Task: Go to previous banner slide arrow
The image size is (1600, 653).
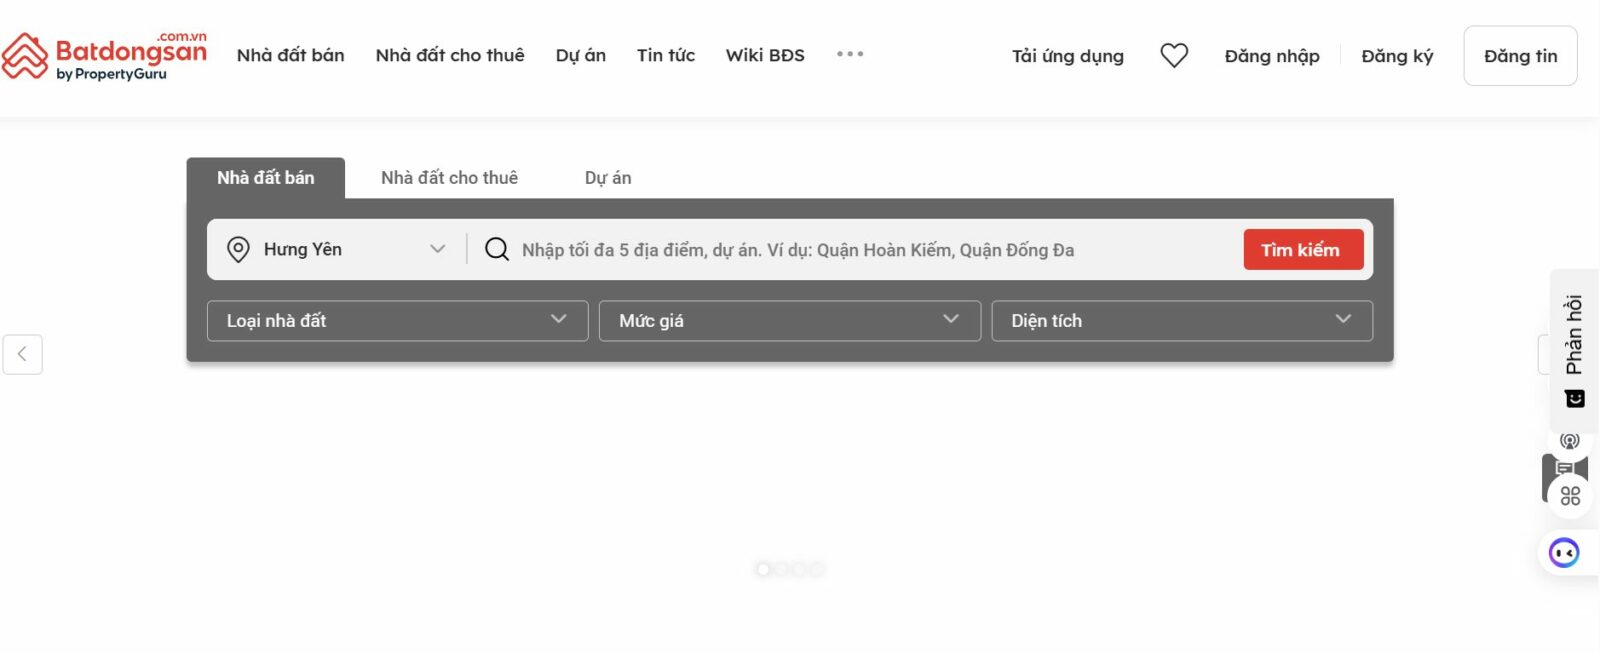Action: (22, 354)
